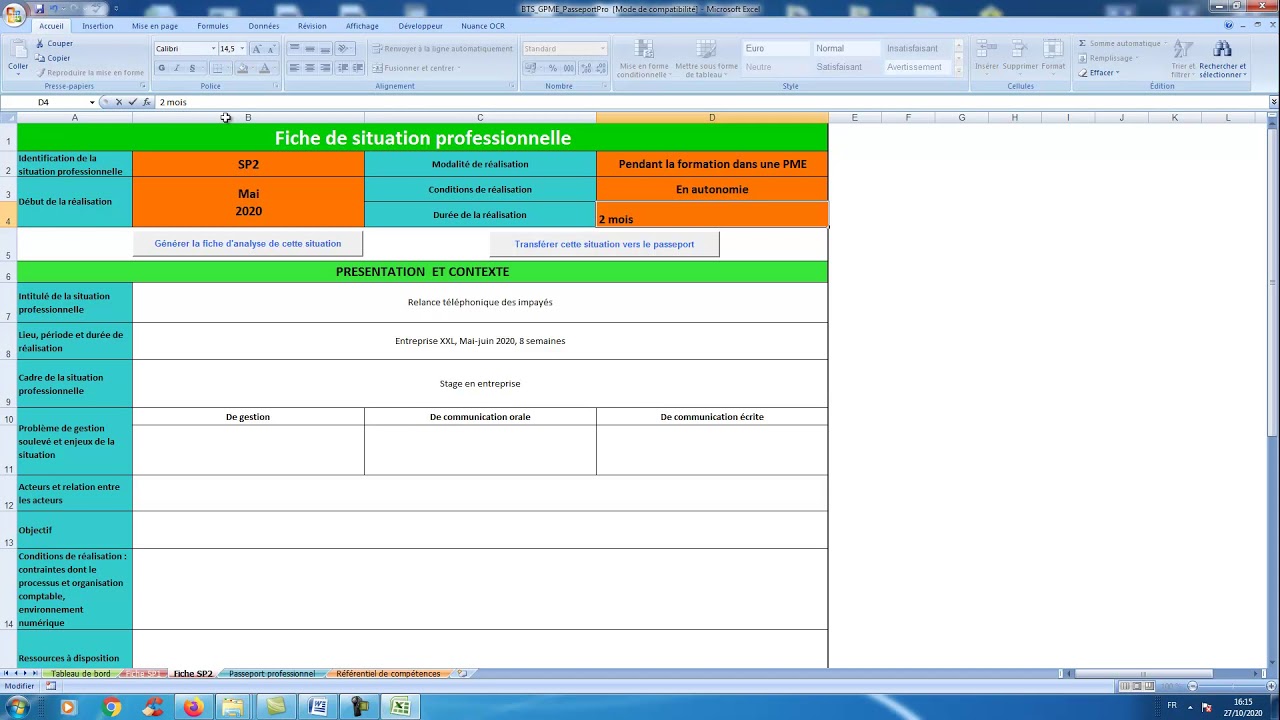
Task: Undo the last action
Action: click(x=55, y=8)
